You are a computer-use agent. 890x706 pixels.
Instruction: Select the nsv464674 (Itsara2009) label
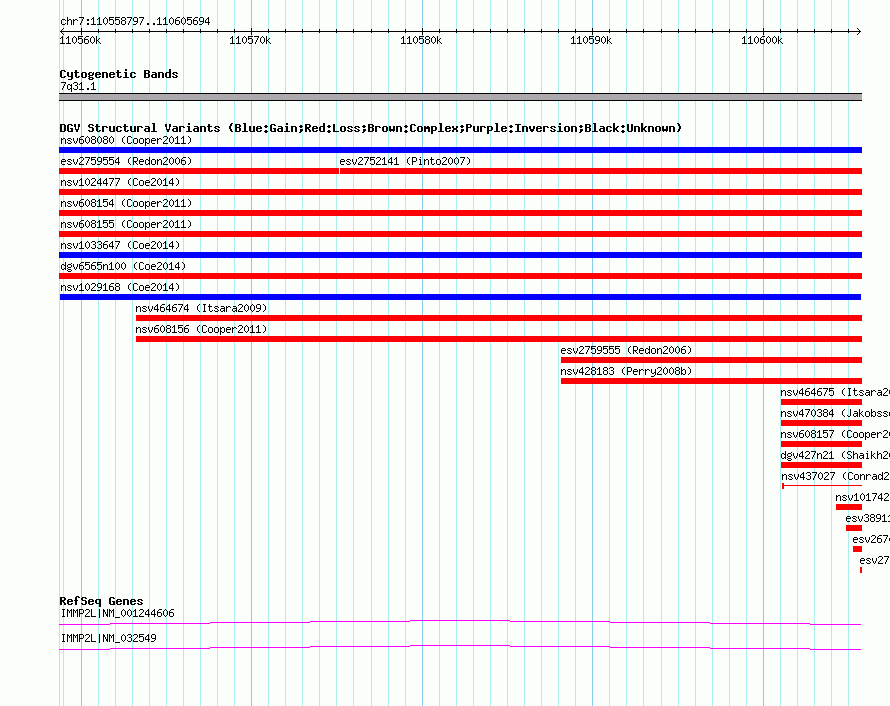pos(201,308)
